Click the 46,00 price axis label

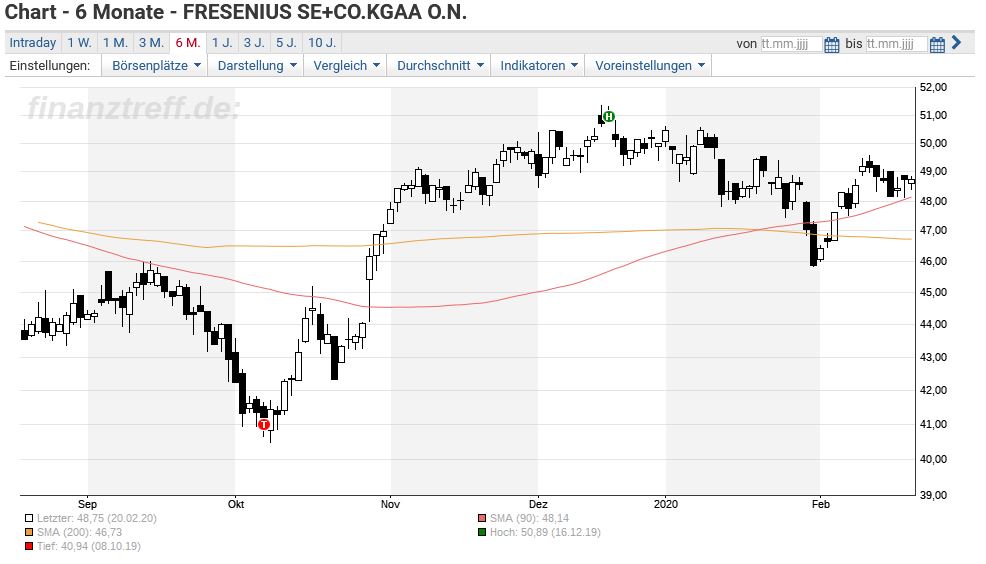coord(933,261)
